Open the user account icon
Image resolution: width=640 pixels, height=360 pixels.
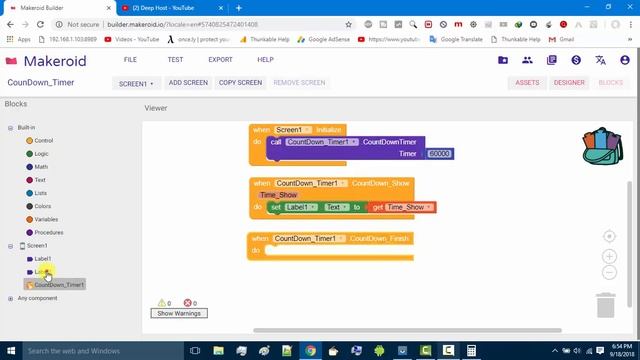coord(625,60)
